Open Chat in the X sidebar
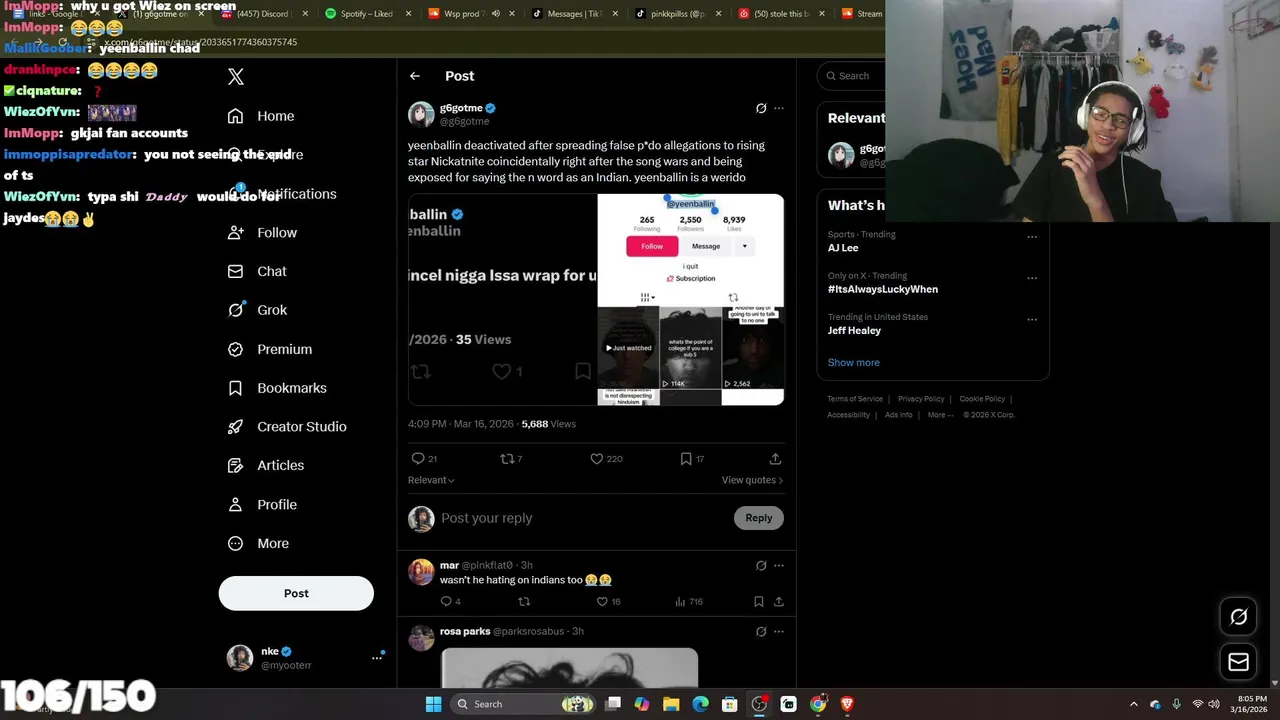Image resolution: width=1280 pixels, height=720 pixels. [257, 271]
